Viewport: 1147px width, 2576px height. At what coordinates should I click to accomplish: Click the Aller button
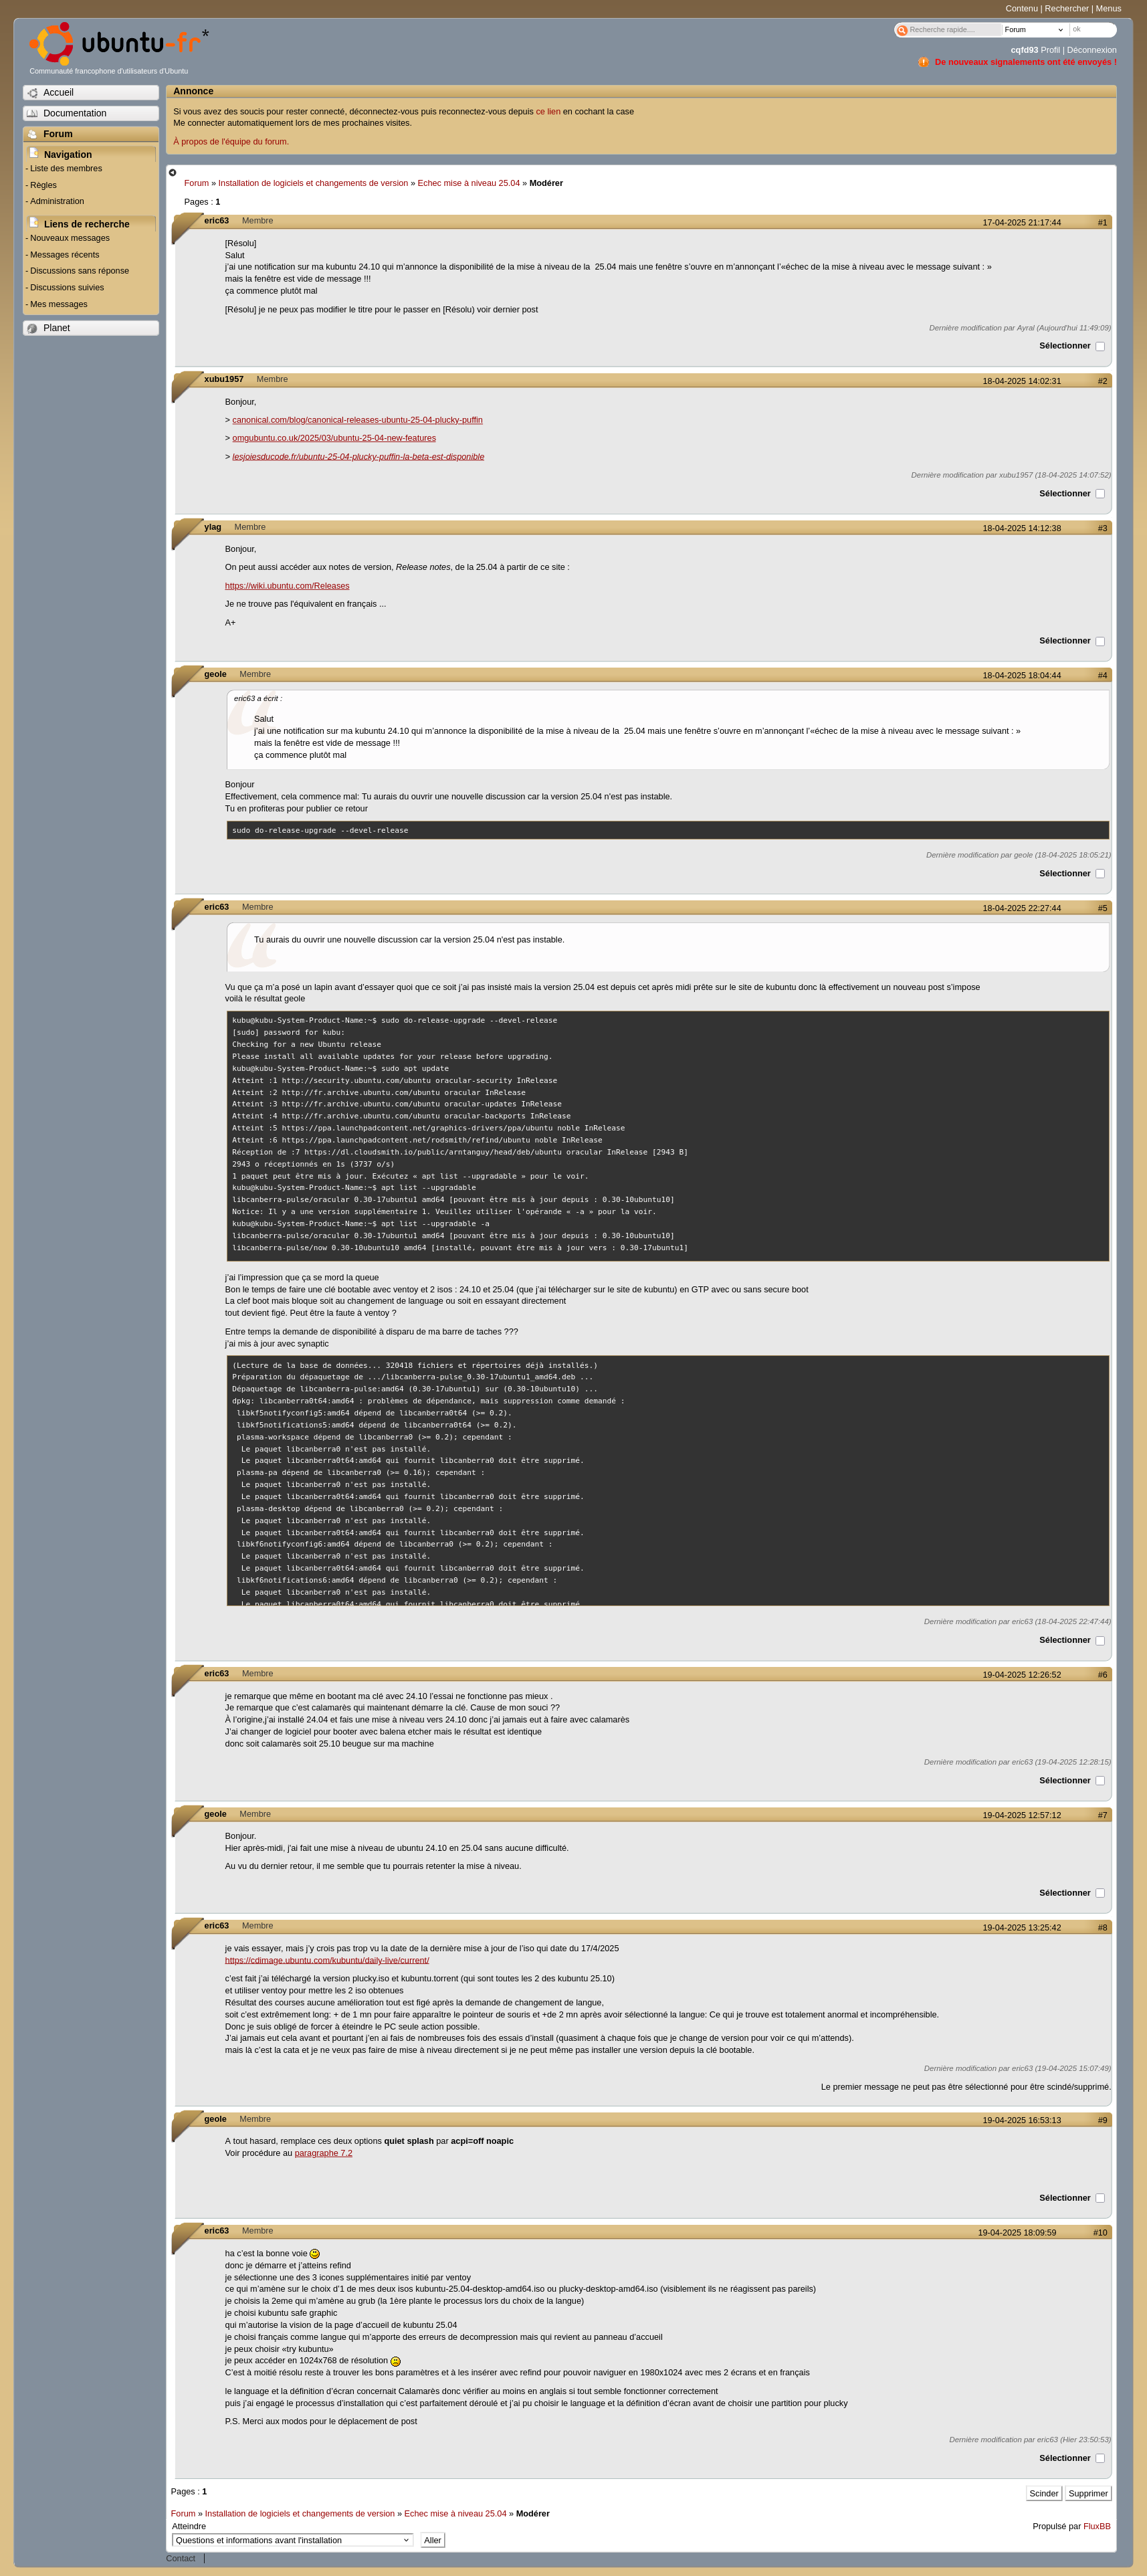coord(432,2541)
